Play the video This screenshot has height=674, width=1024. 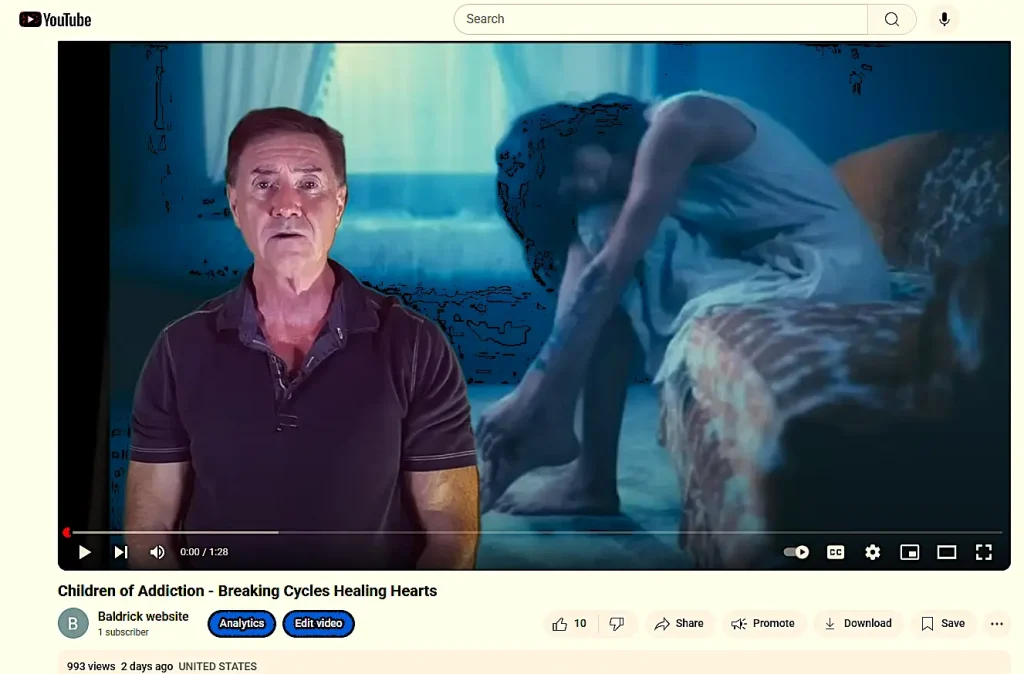click(x=84, y=553)
